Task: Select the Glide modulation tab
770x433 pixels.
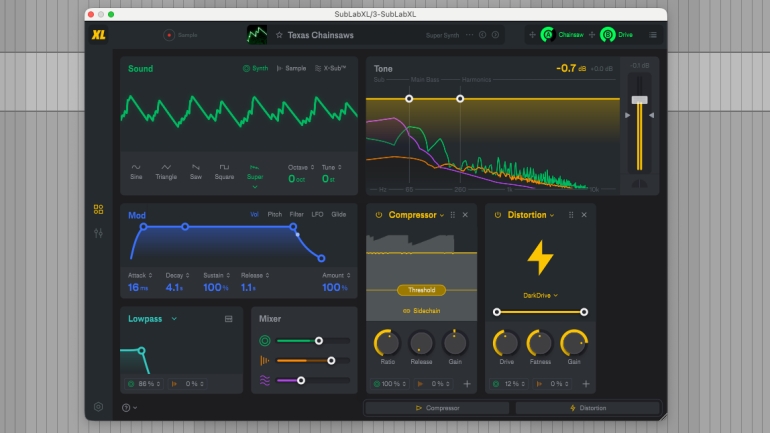Action: [338, 215]
